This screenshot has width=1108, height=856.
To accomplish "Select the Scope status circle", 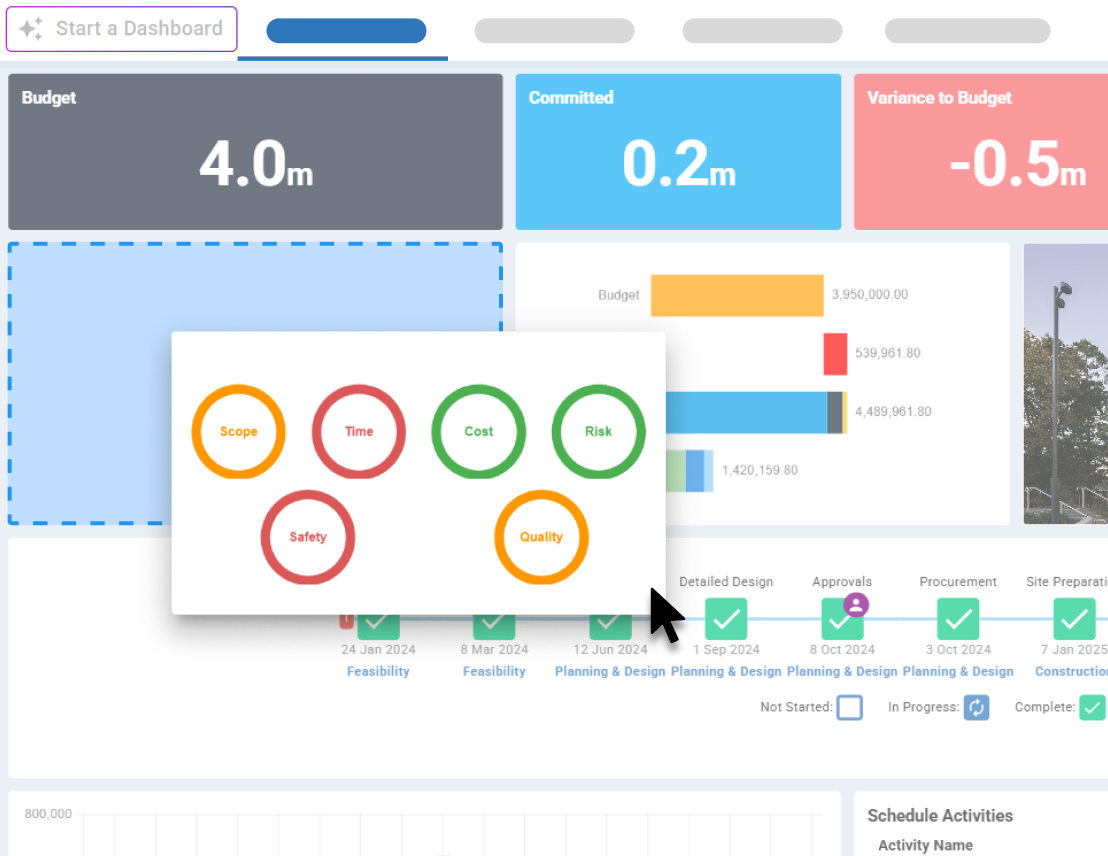I will (238, 431).
